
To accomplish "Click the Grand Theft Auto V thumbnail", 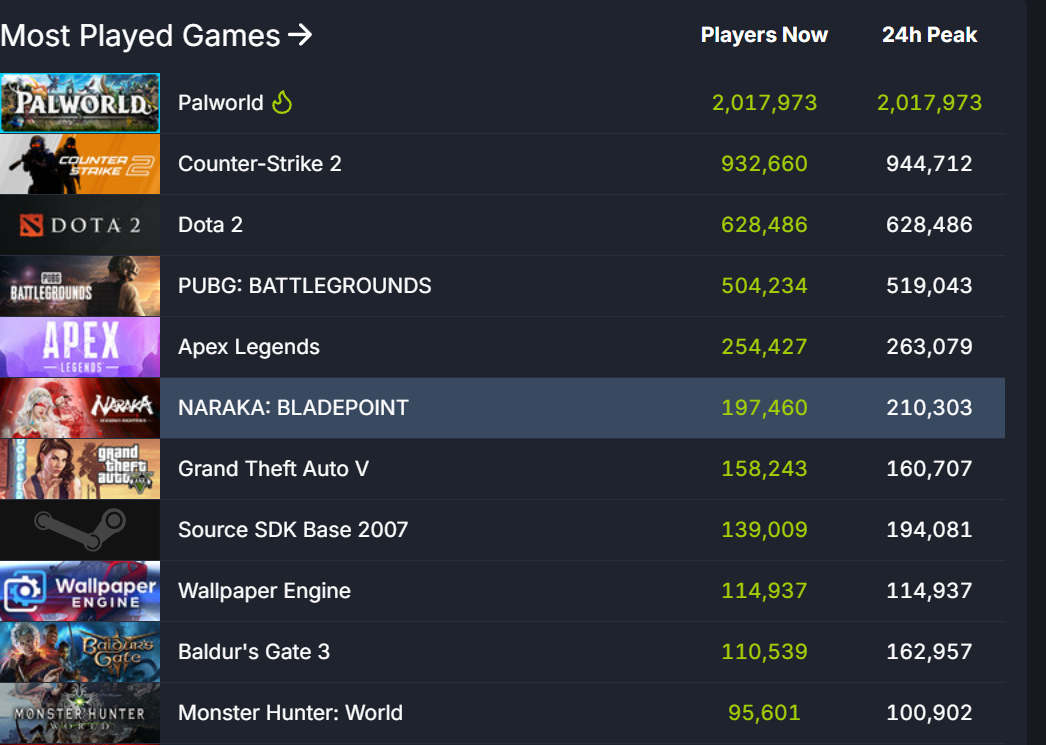I will (80, 469).
